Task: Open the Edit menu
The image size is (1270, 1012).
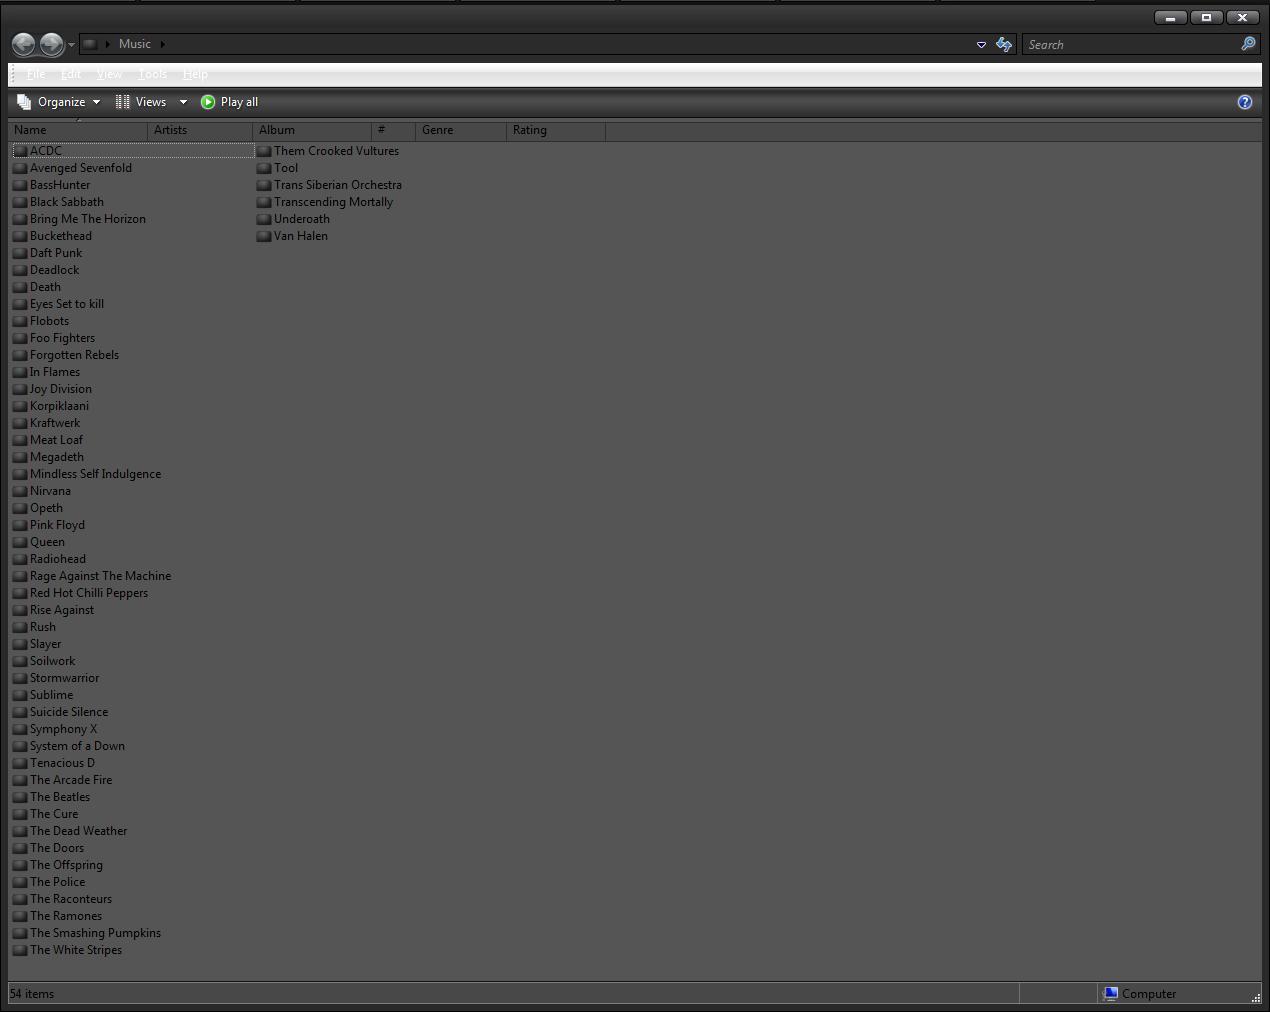Action: click(x=71, y=74)
